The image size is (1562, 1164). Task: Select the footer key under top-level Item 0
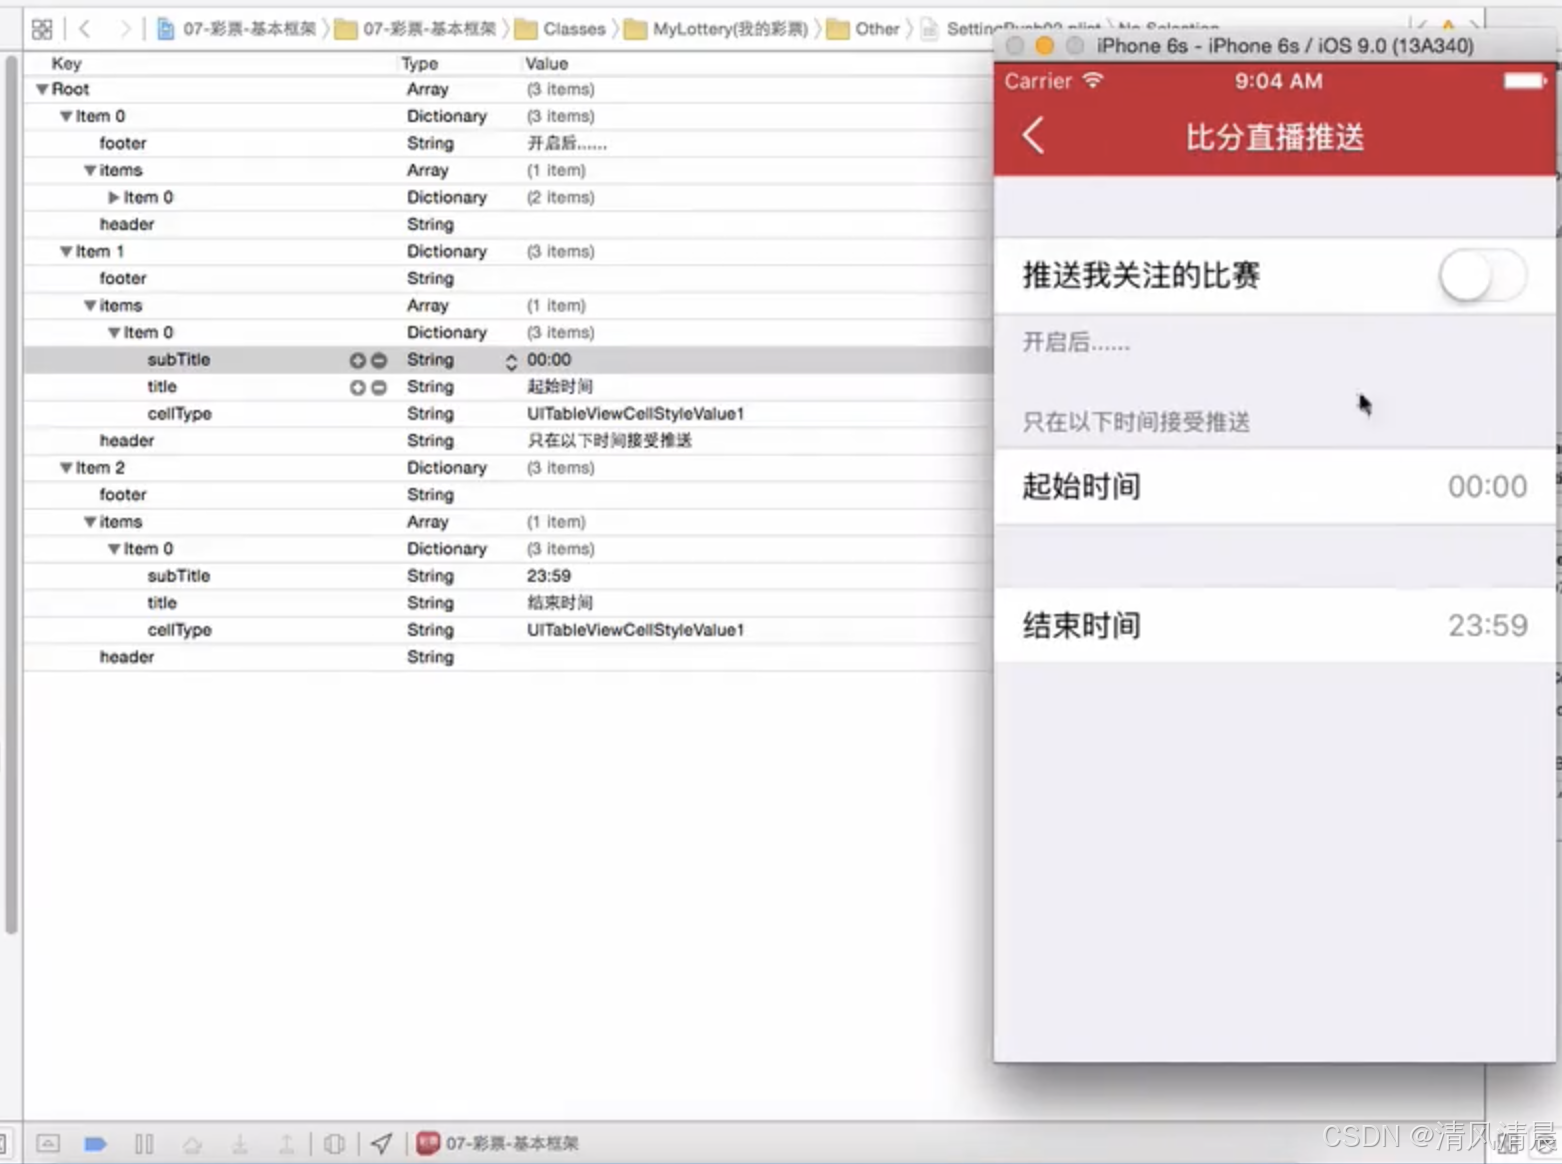123,143
